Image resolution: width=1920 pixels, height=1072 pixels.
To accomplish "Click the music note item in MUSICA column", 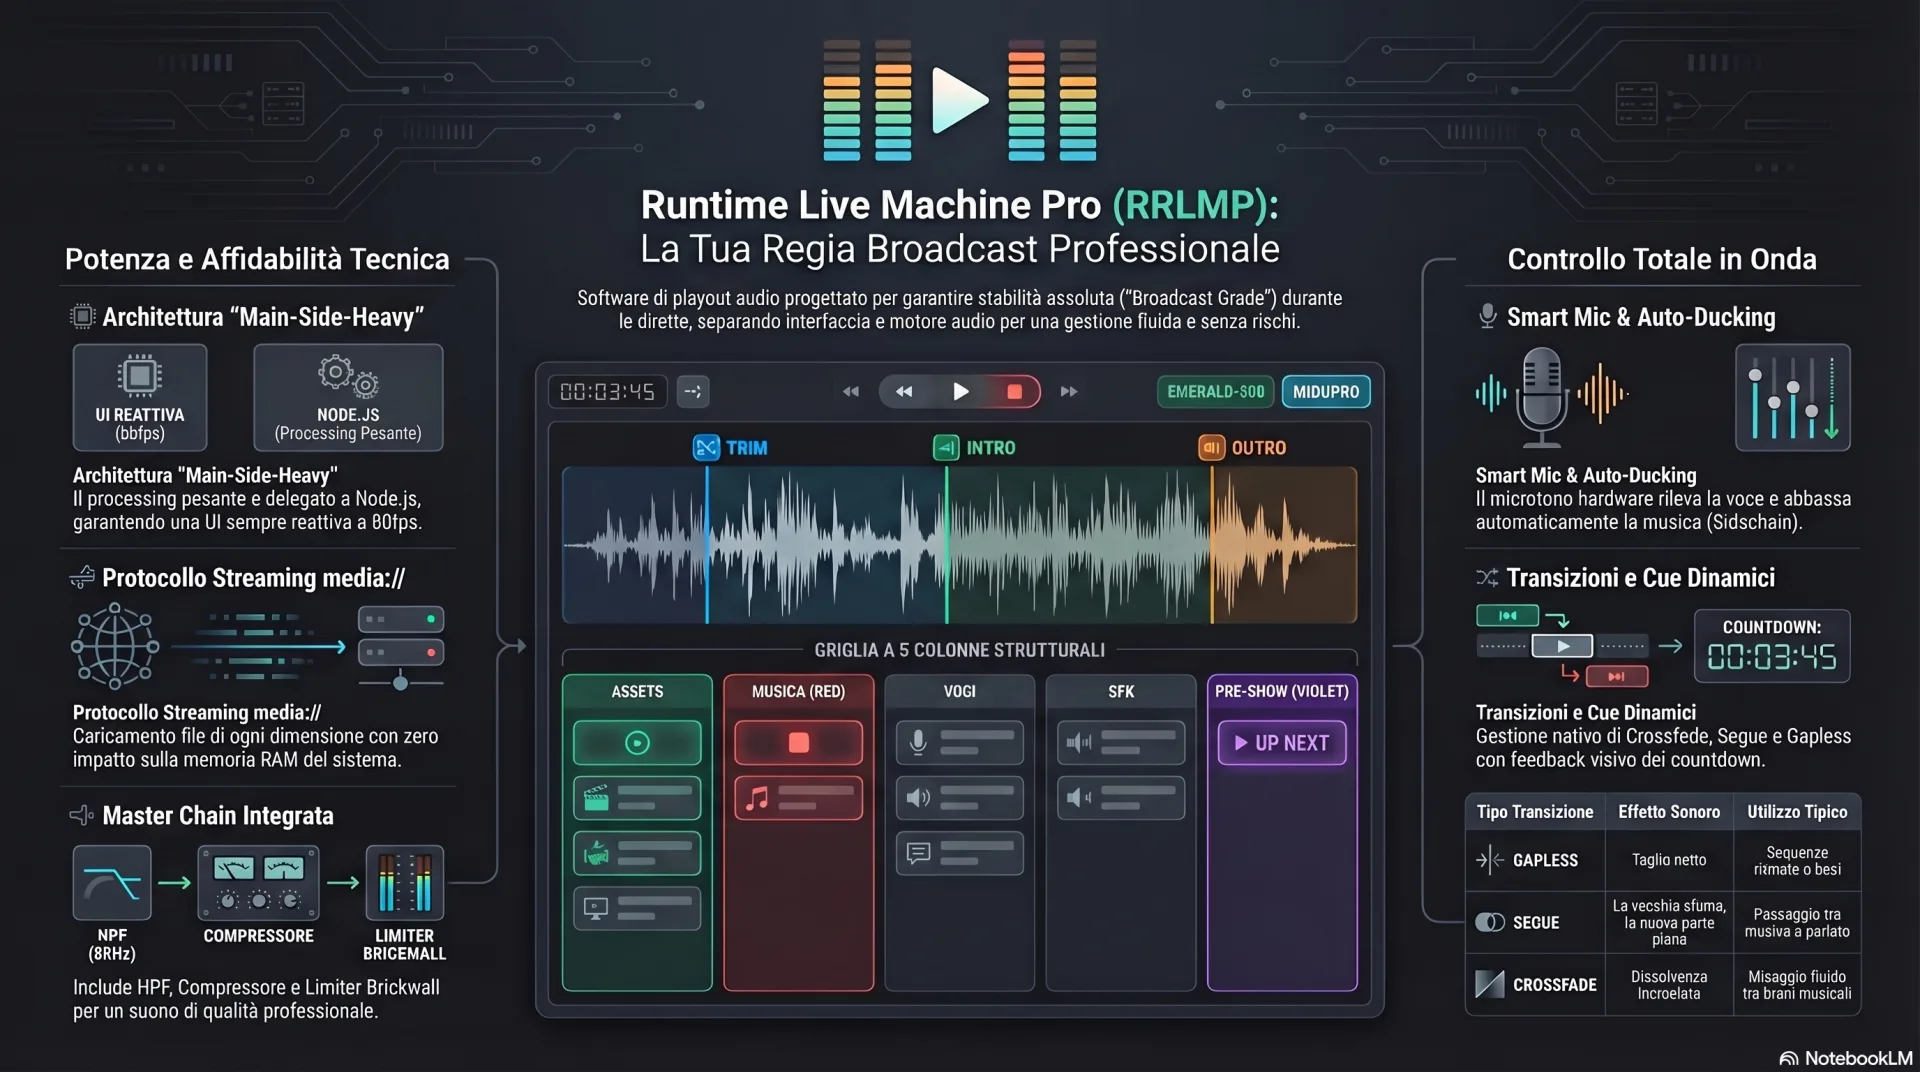I will [798, 798].
